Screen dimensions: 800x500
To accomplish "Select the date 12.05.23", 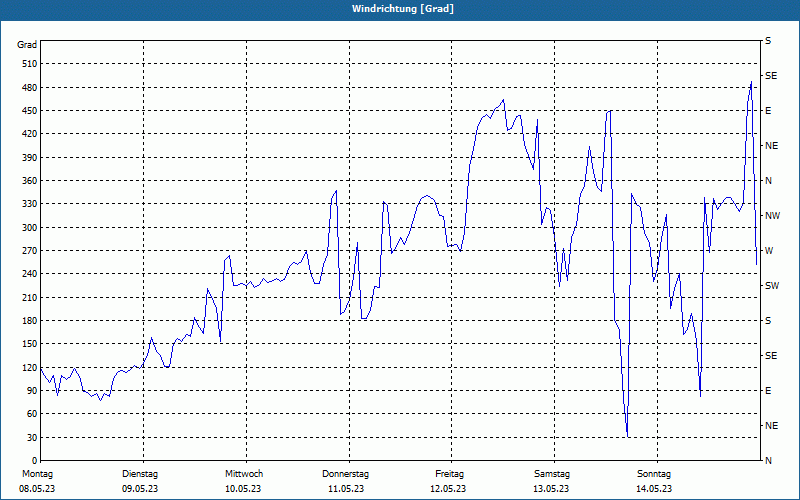I will click(x=448, y=489).
